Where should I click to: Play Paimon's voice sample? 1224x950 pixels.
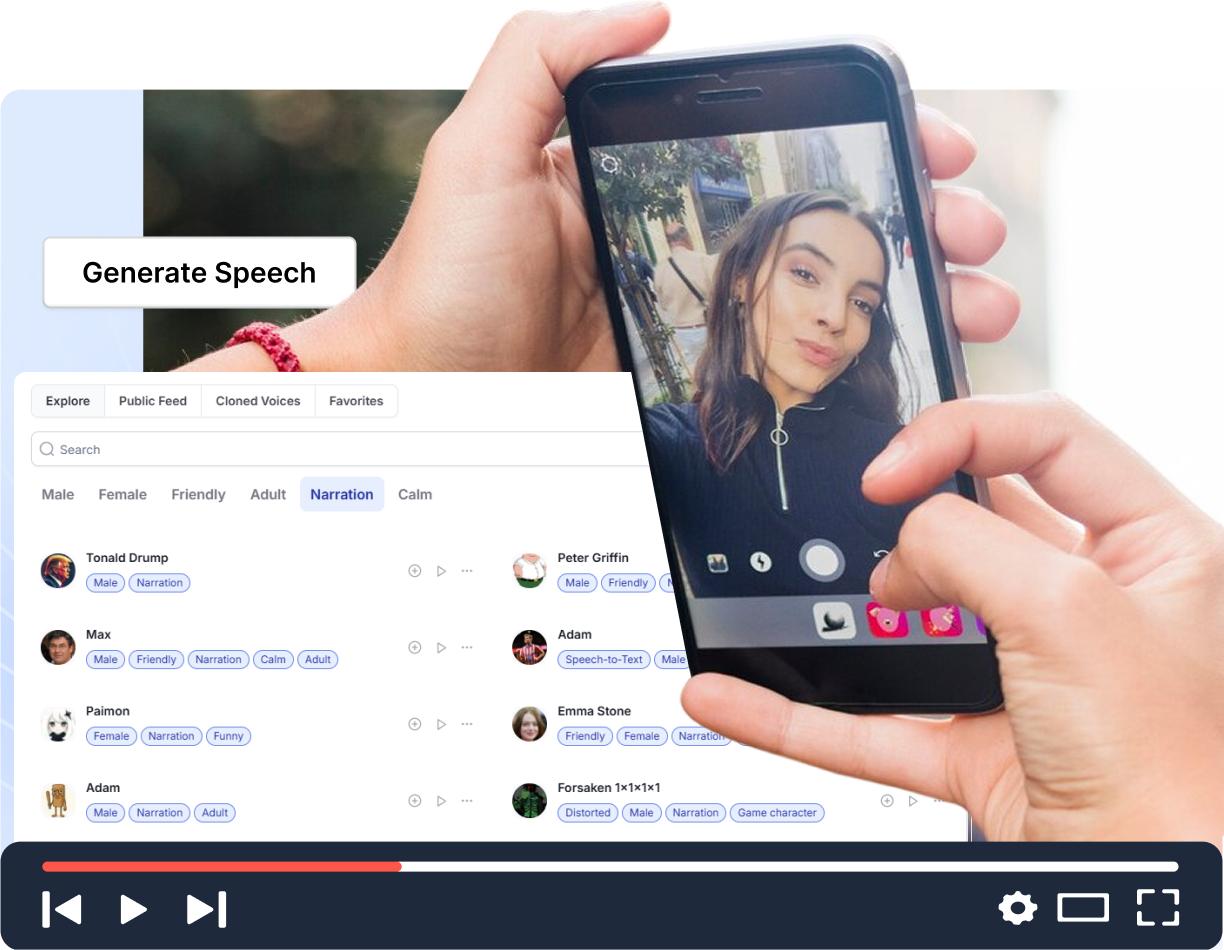[x=440, y=724]
